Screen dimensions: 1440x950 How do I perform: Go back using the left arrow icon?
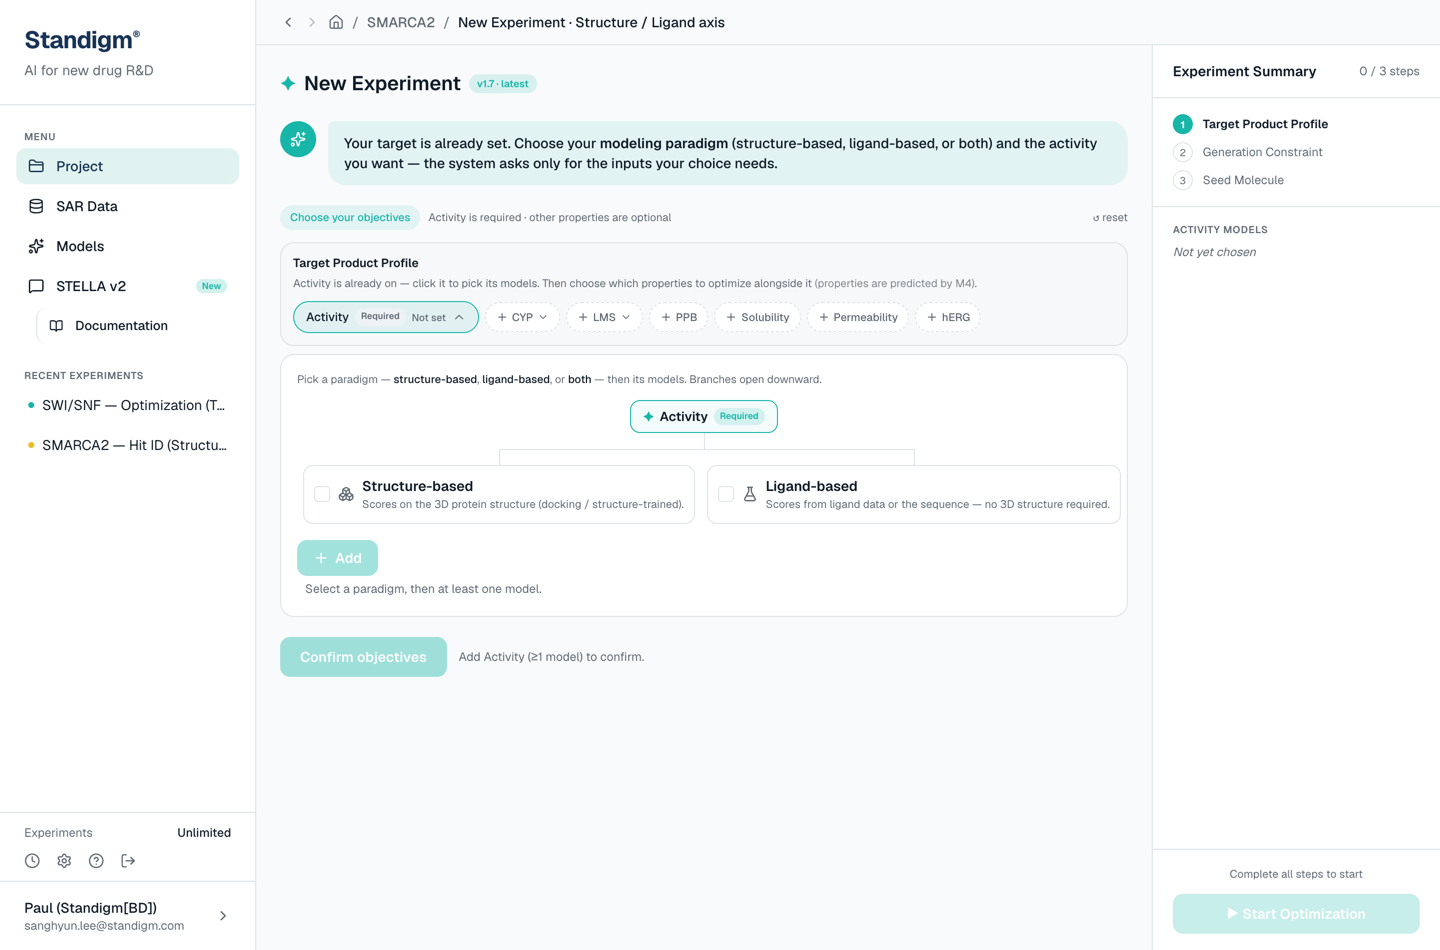(288, 22)
